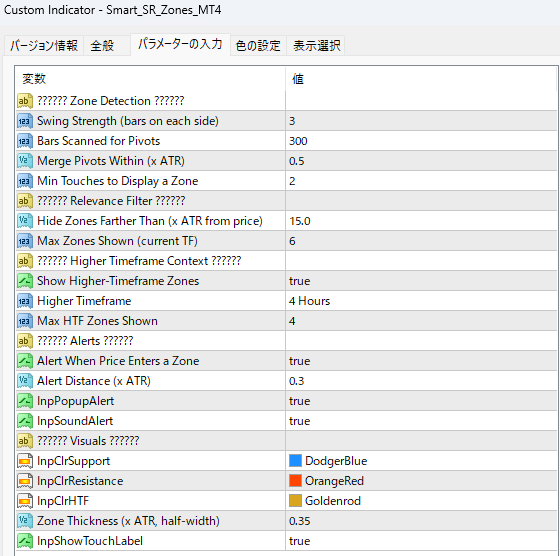
Task: Switch to the 色の設定 tab
Action: [258, 46]
